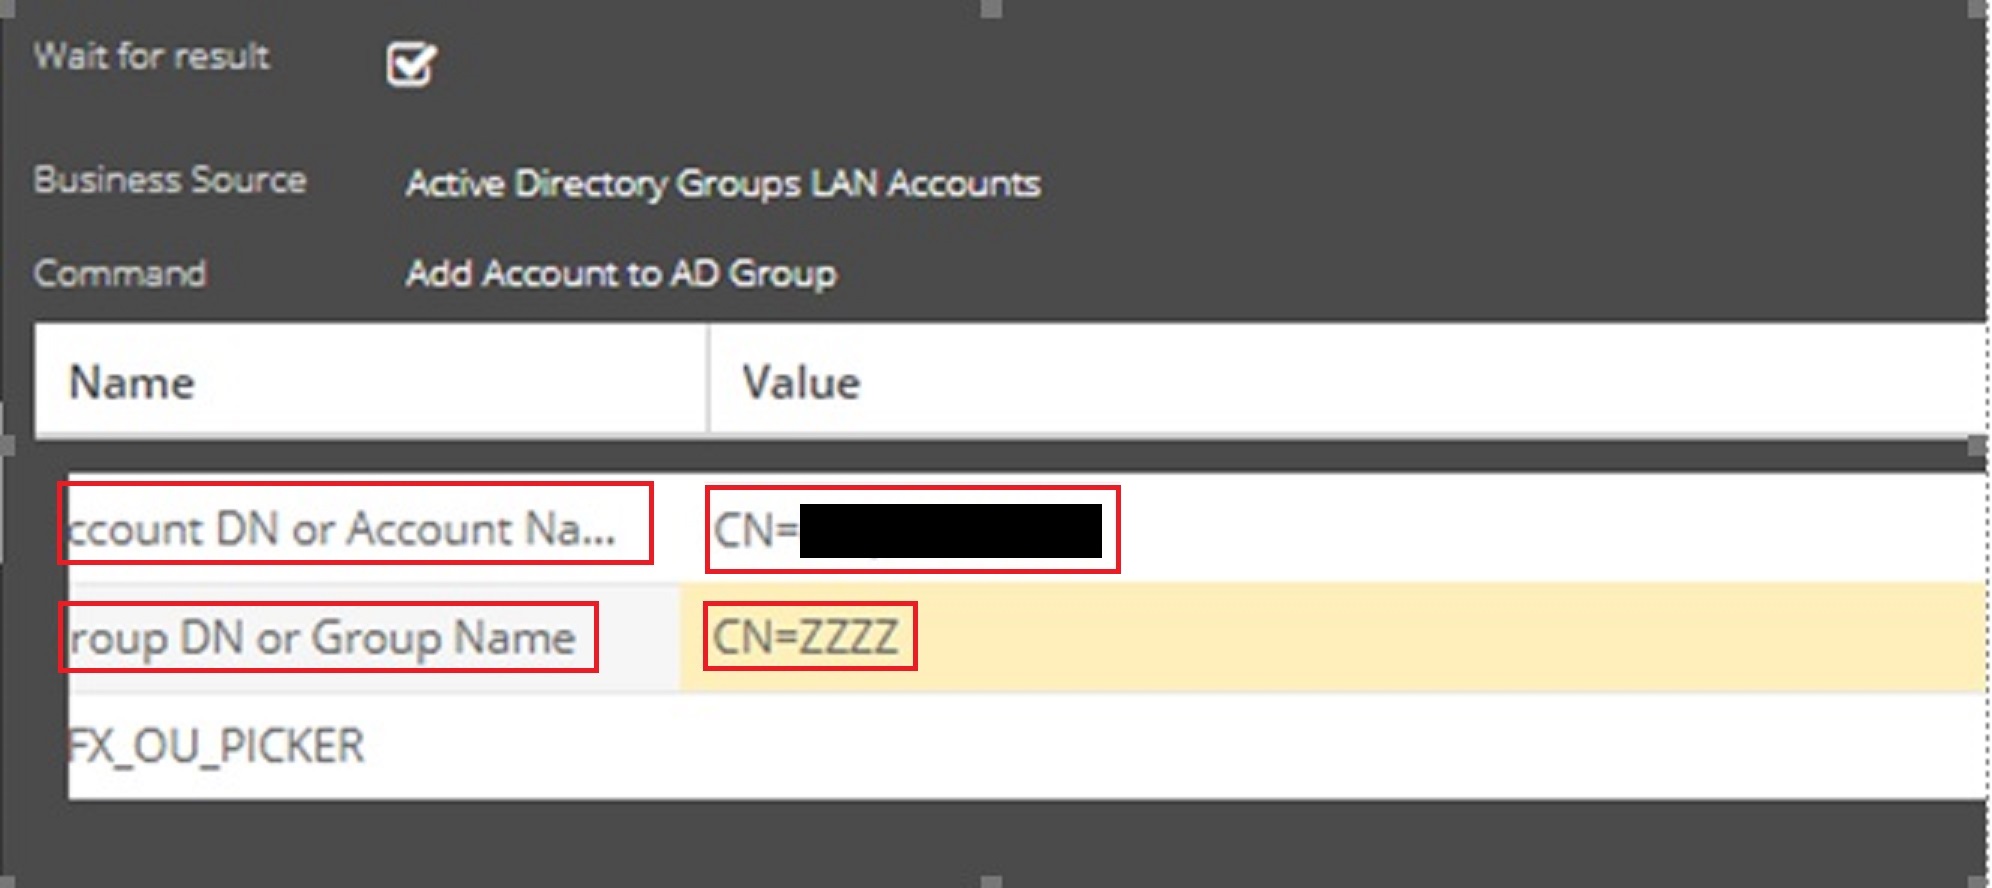This screenshot has height=888, width=1992.
Task: Click the Name column header
Action: pos(132,382)
